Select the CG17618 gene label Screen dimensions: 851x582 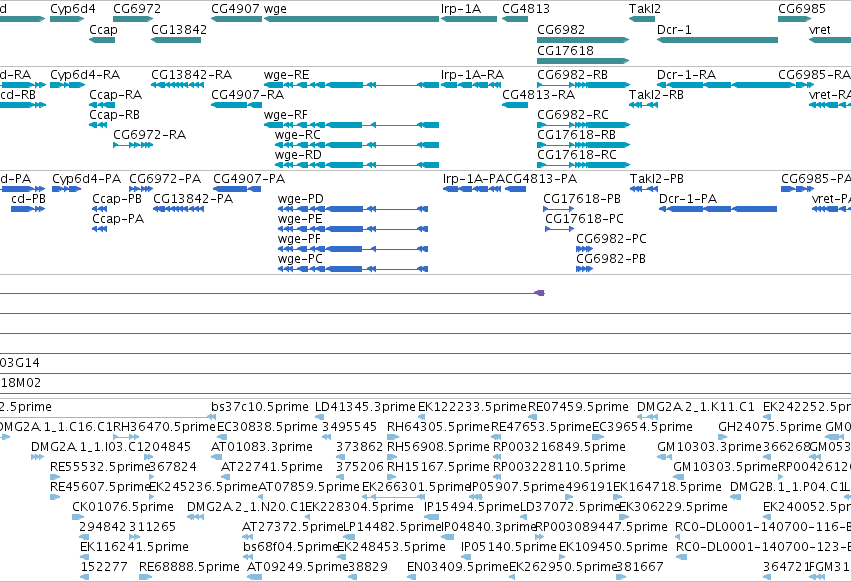(566, 50)
